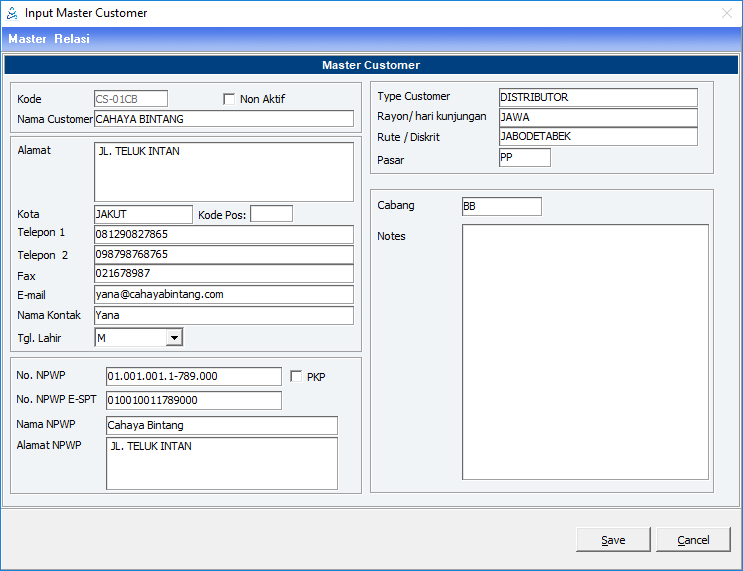743x571 pixels.
Task: Select the Kota input field
Action: pyautogui.click(x=143, y=214)
